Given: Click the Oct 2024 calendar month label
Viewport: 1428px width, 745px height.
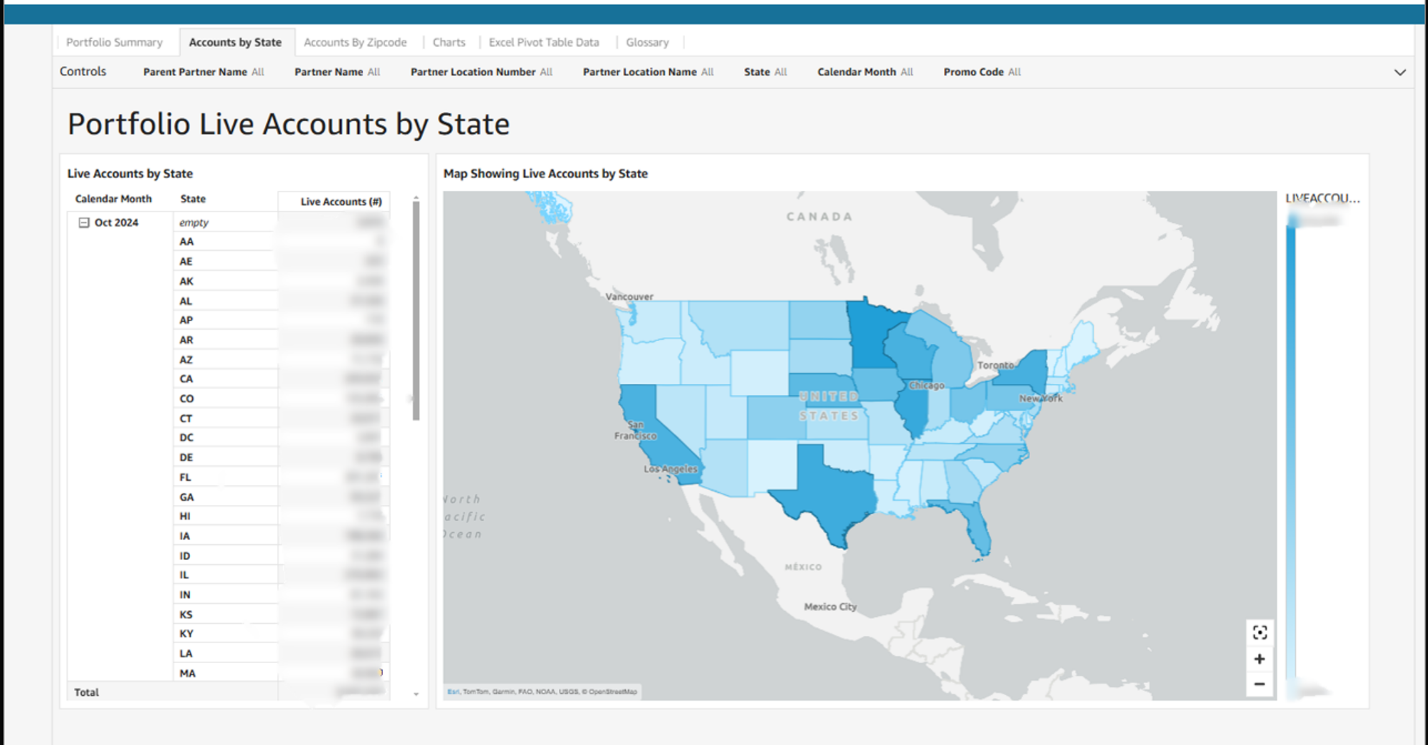Looking at the screenshot, I should [x=116, y=223].
